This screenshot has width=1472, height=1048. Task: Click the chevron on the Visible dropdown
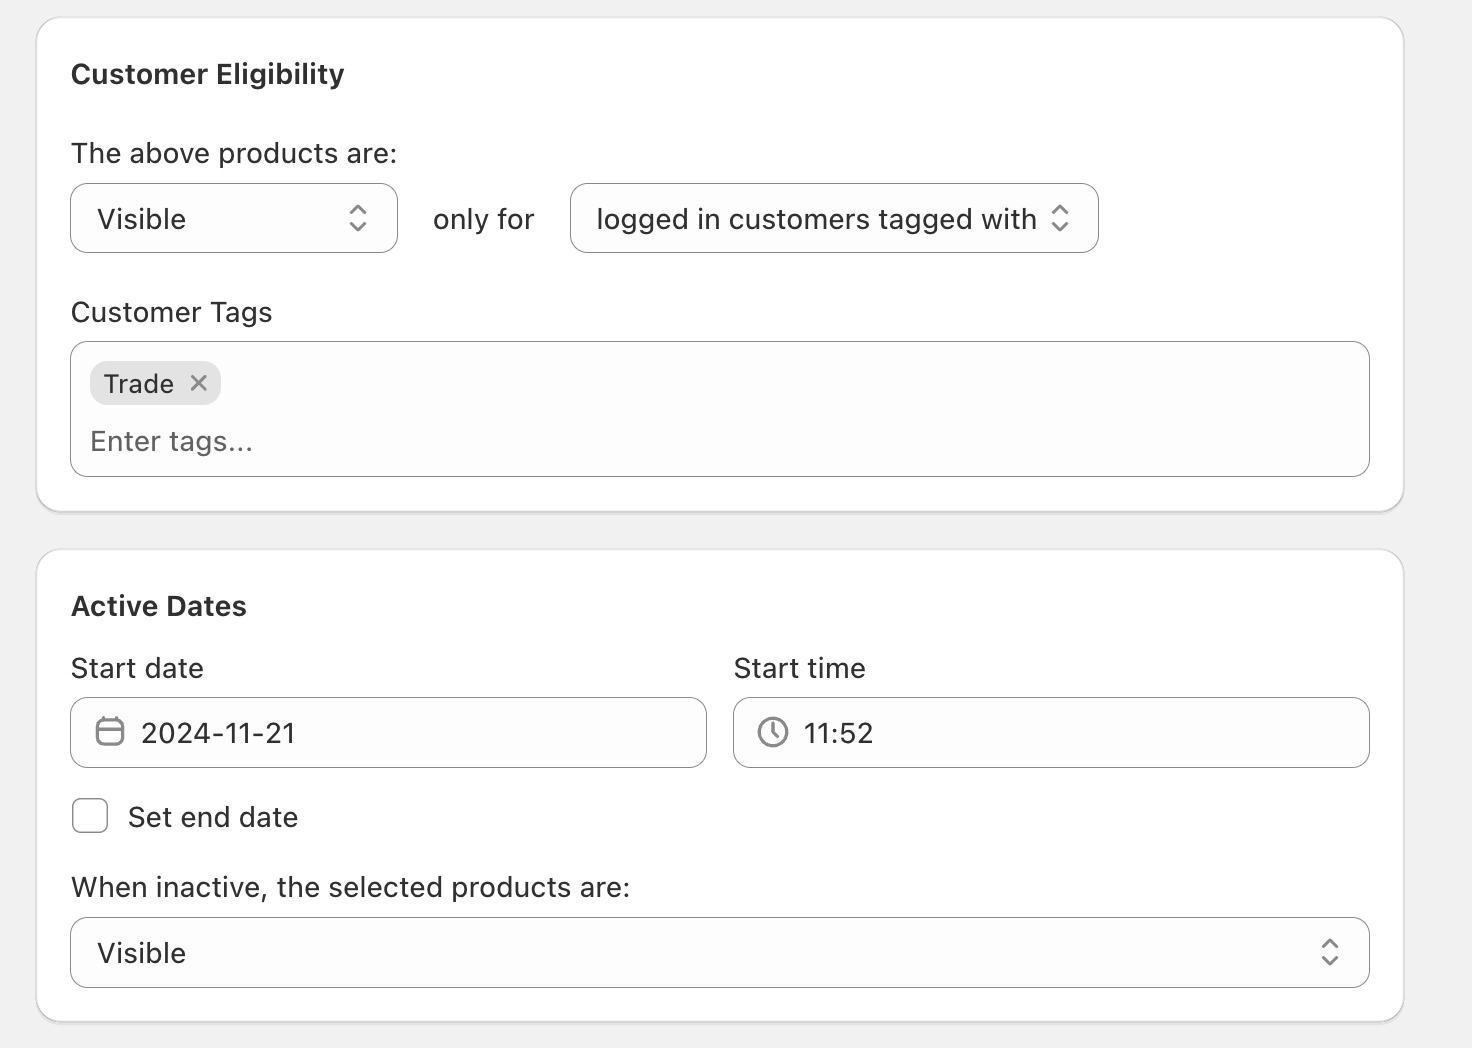click(358, 218)
